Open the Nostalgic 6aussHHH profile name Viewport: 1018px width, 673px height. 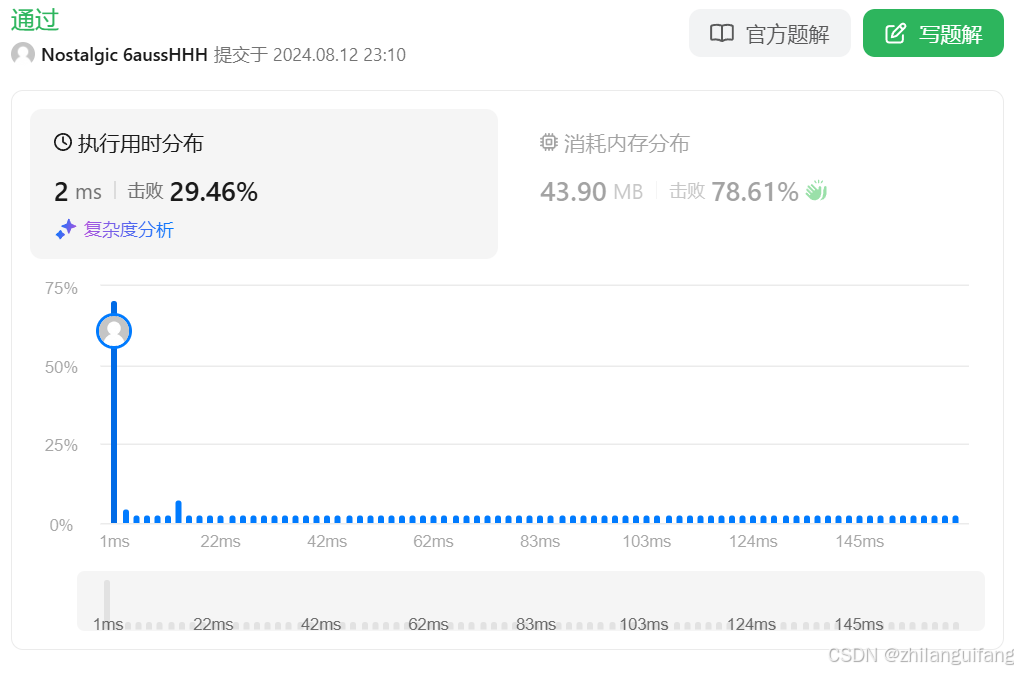tap(124, 55)
